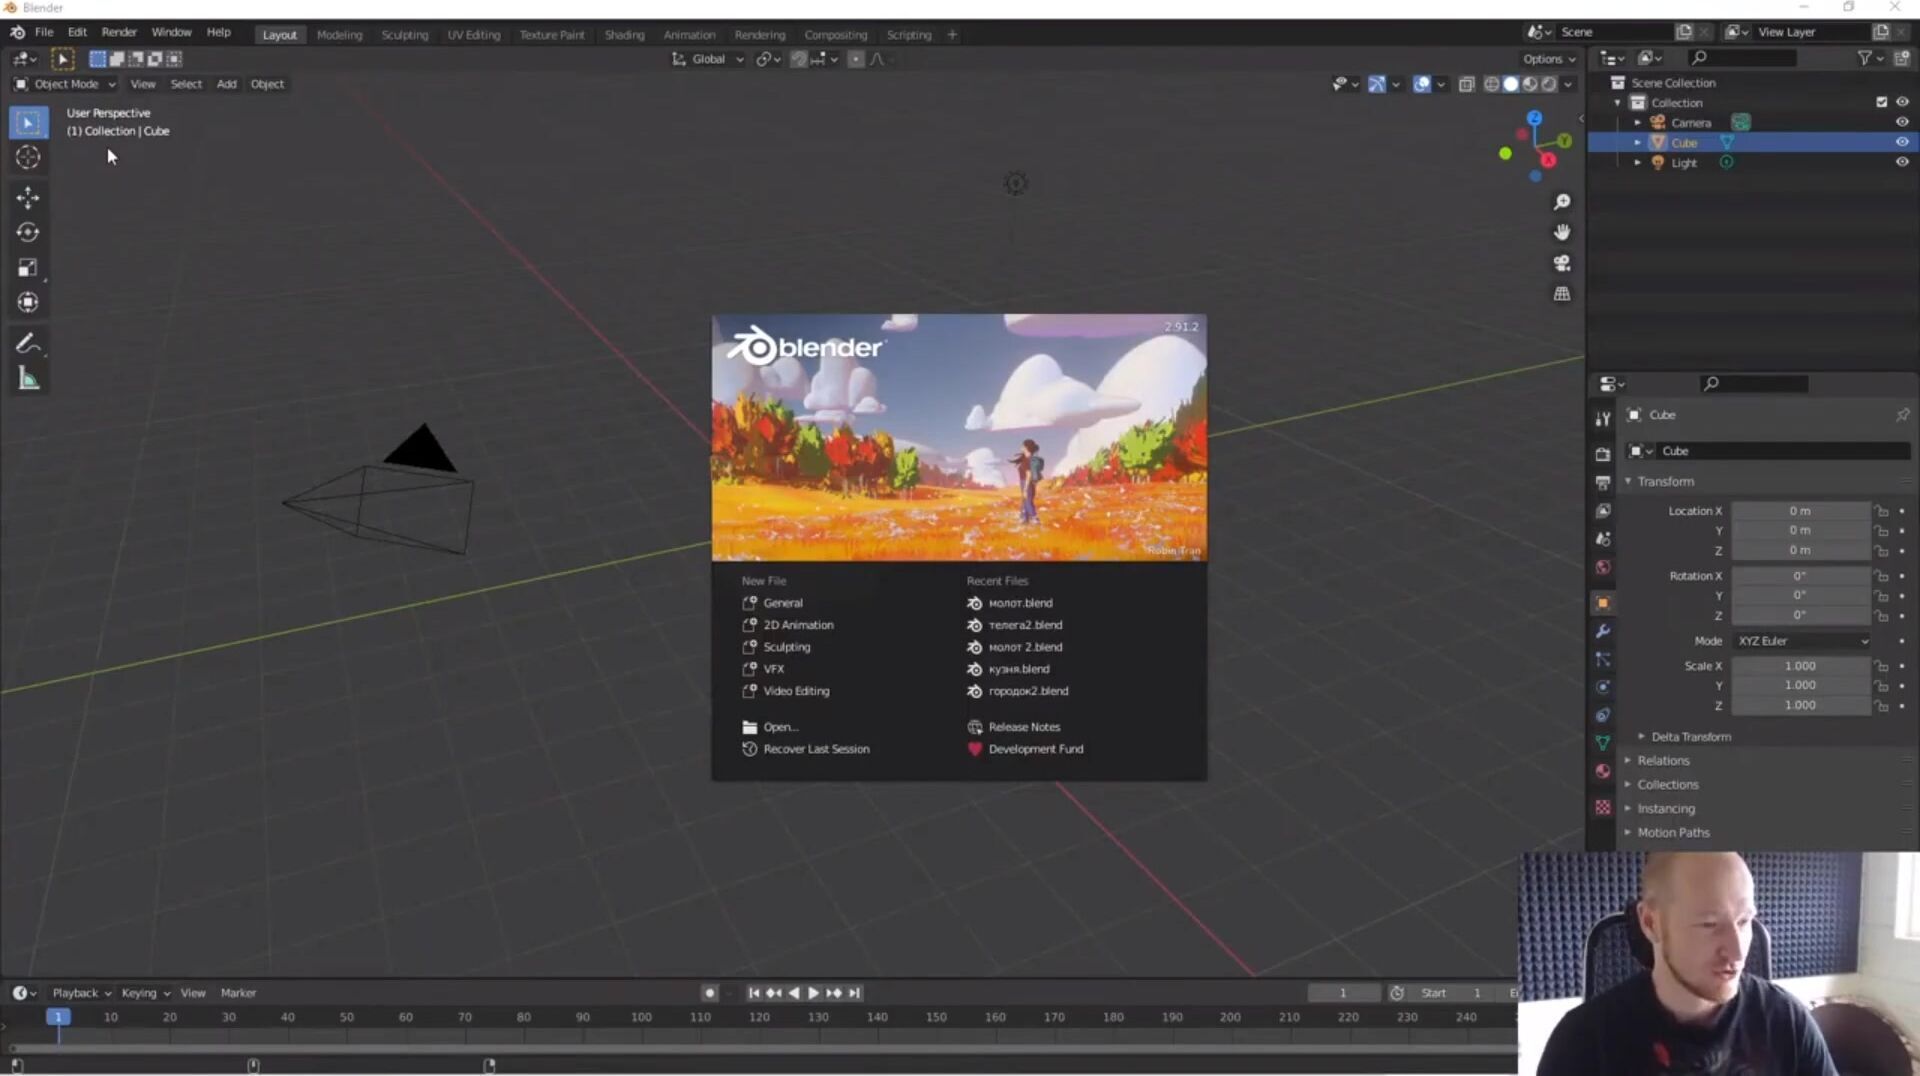Open the World properties tab icon
The image size is (1920, 1076).
coord(1603,567)
